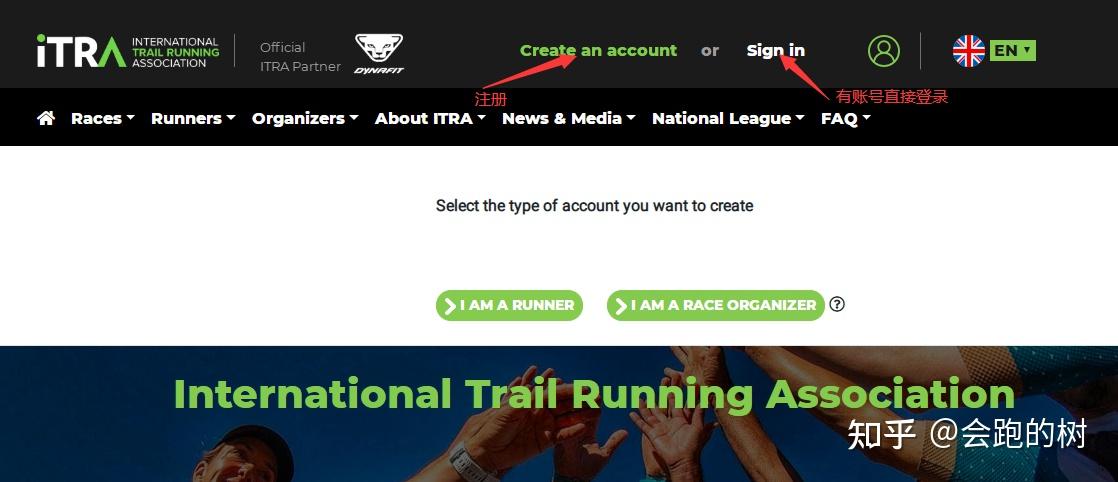Viewport: 1118px width, 482px height.
Task: Click the Create an account link
Action: 598,51
